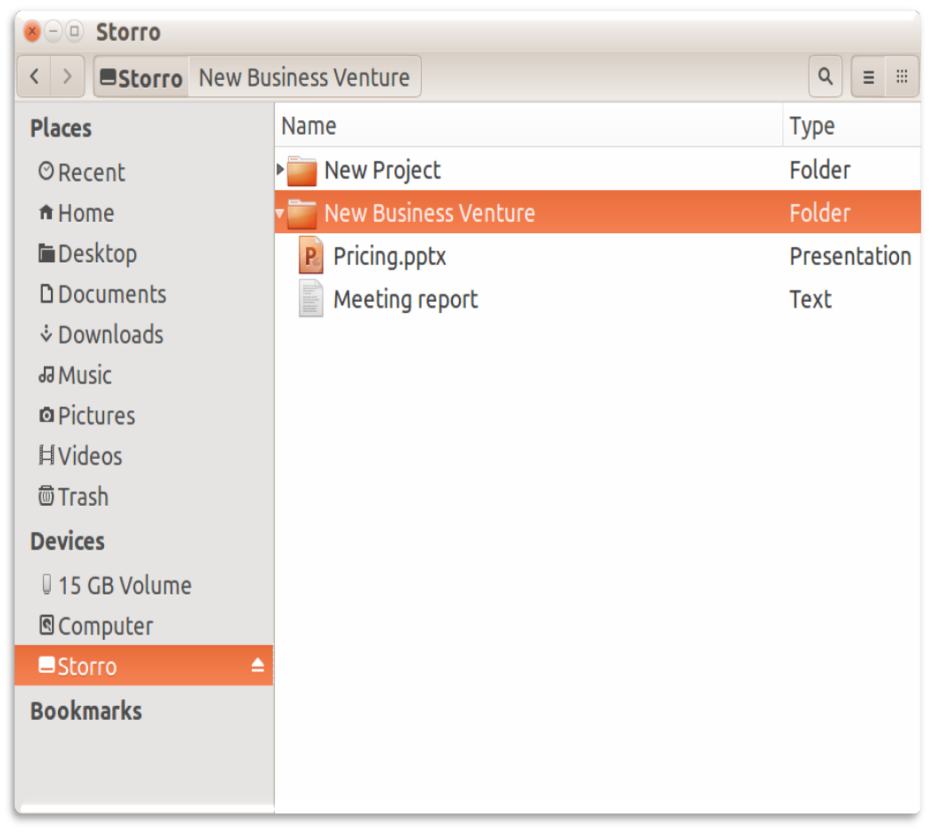Click the Text type cell
Screen dimensions: 930x833
[x=810, y=299]
